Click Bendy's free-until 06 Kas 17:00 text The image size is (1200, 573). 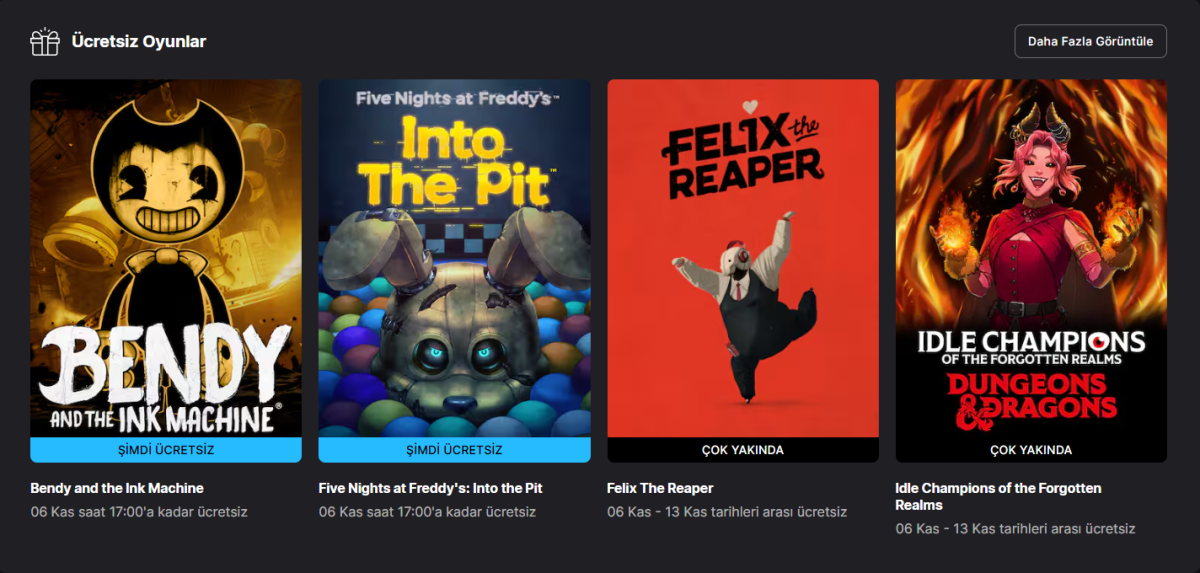(139, 512)
